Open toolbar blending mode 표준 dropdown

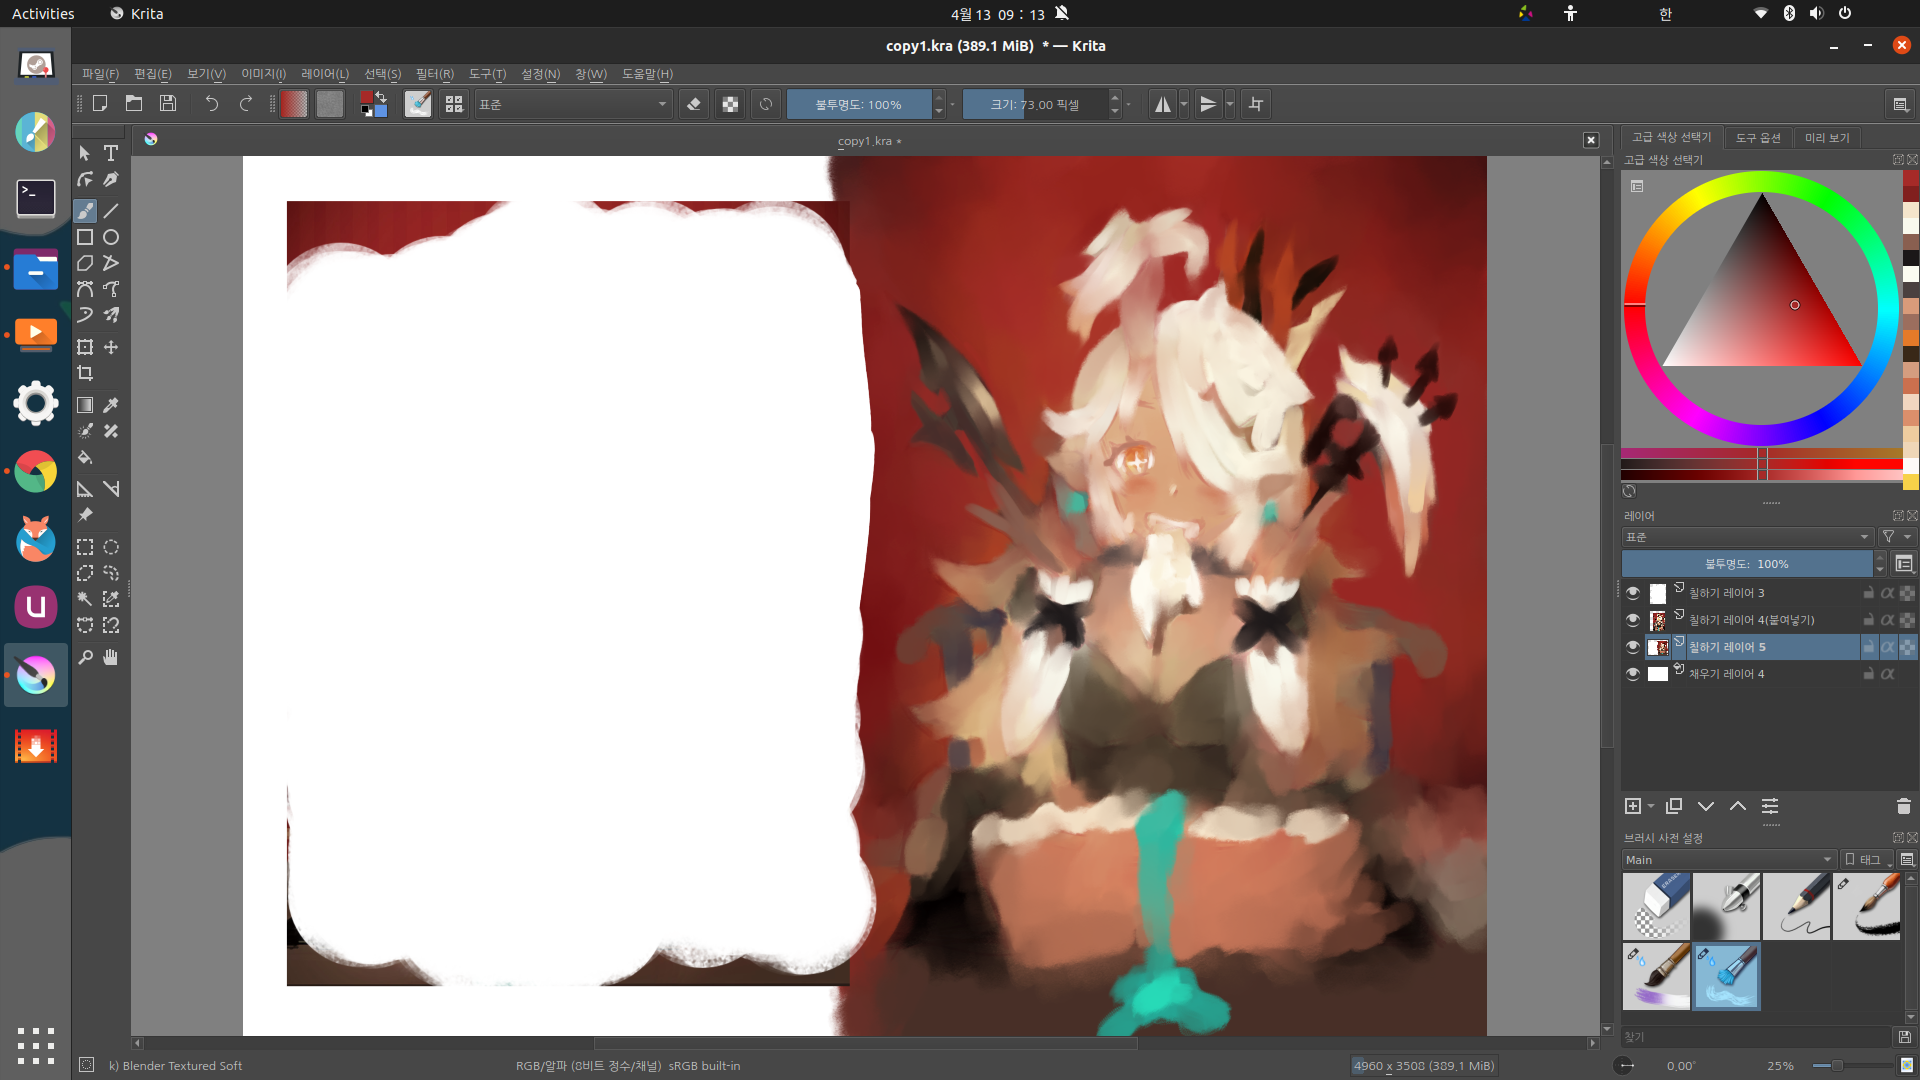(x=573, y=104)
